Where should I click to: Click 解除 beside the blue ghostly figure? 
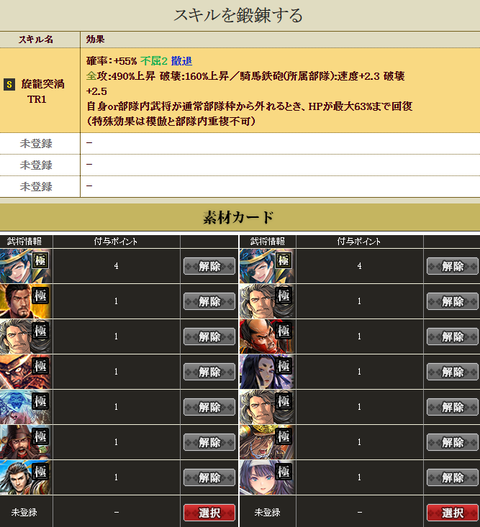[209, 407]
